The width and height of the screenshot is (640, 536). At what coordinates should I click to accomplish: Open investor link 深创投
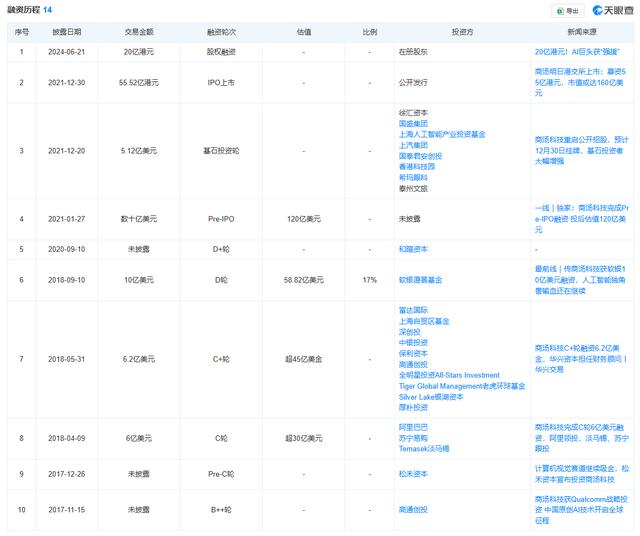[409, 332]
